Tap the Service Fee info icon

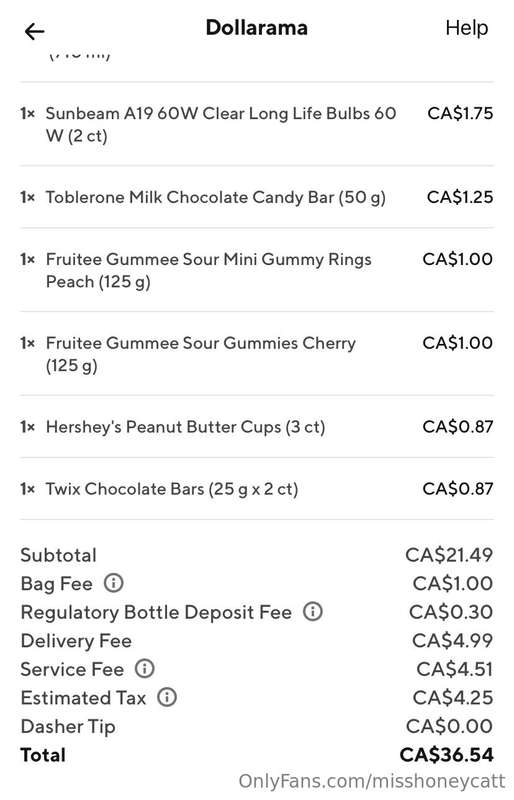[144, 668]
